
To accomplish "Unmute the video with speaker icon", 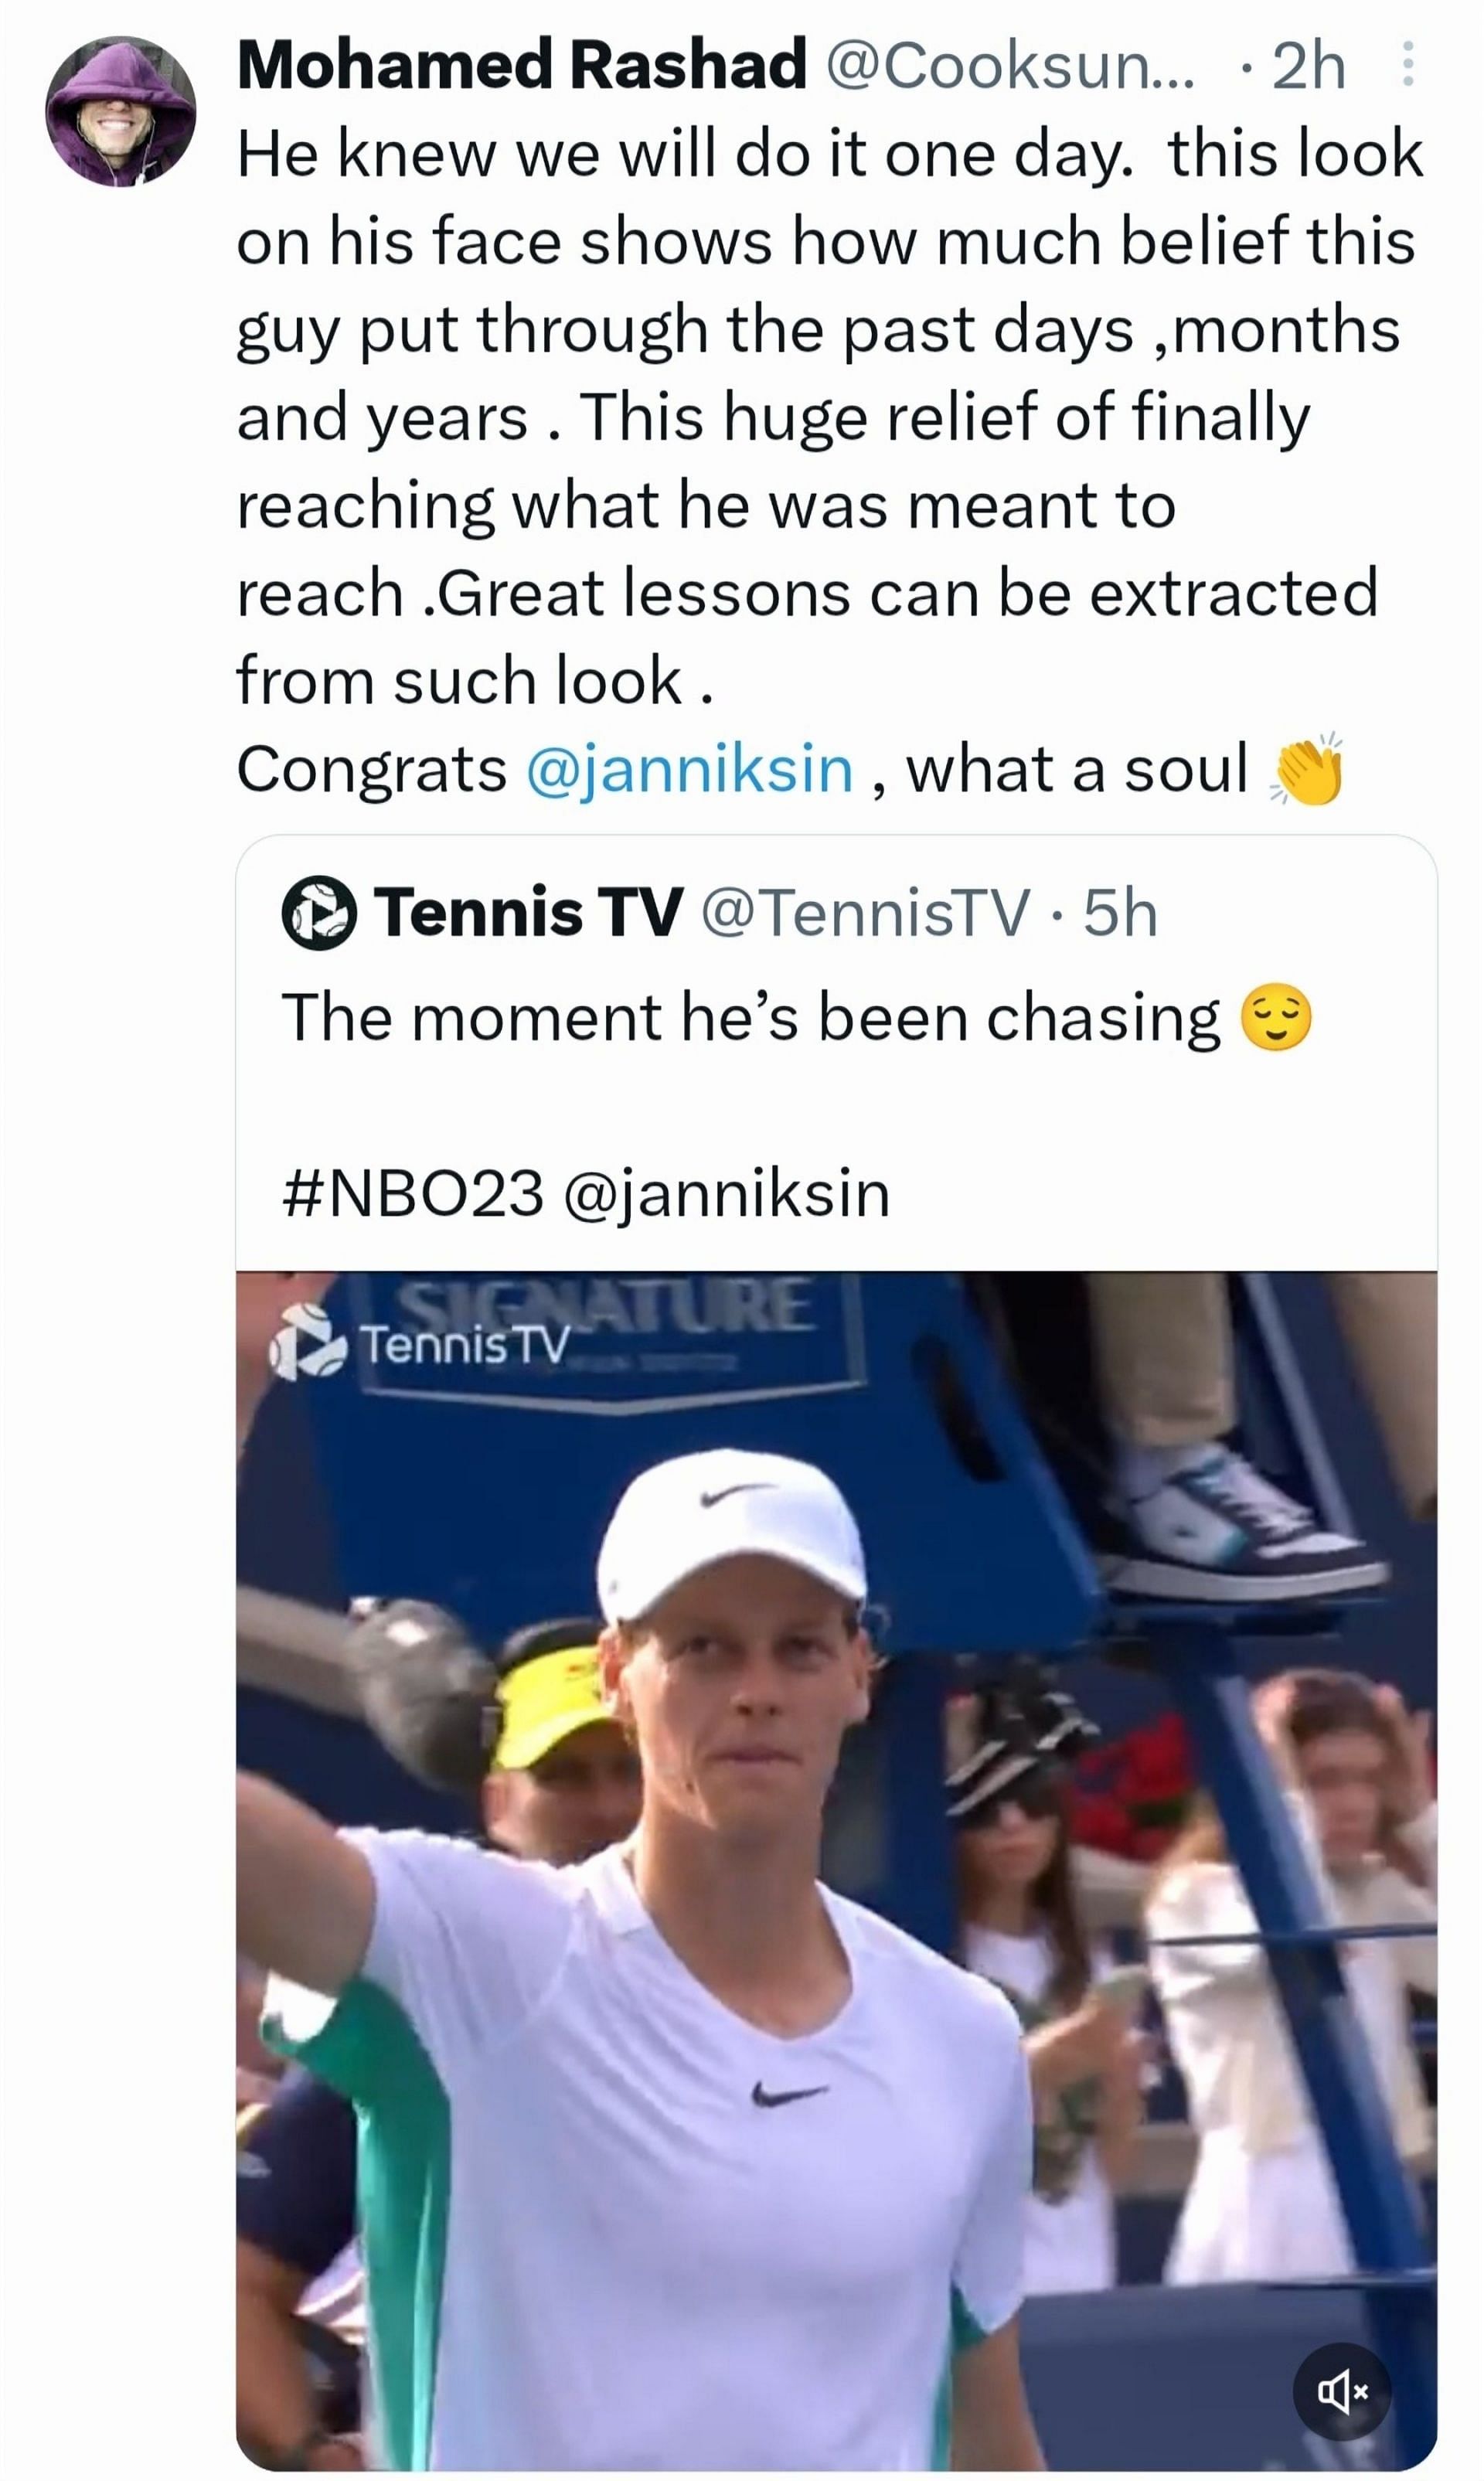I will coord(1341,2390).
